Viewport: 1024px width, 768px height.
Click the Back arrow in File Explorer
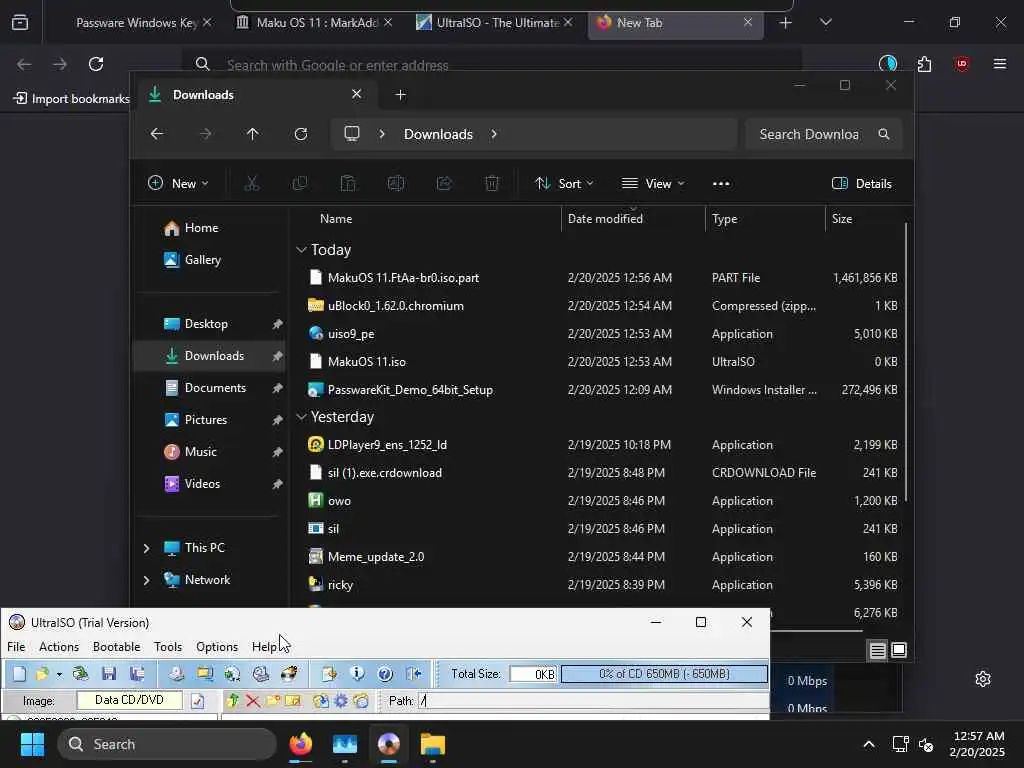point(157,134)
